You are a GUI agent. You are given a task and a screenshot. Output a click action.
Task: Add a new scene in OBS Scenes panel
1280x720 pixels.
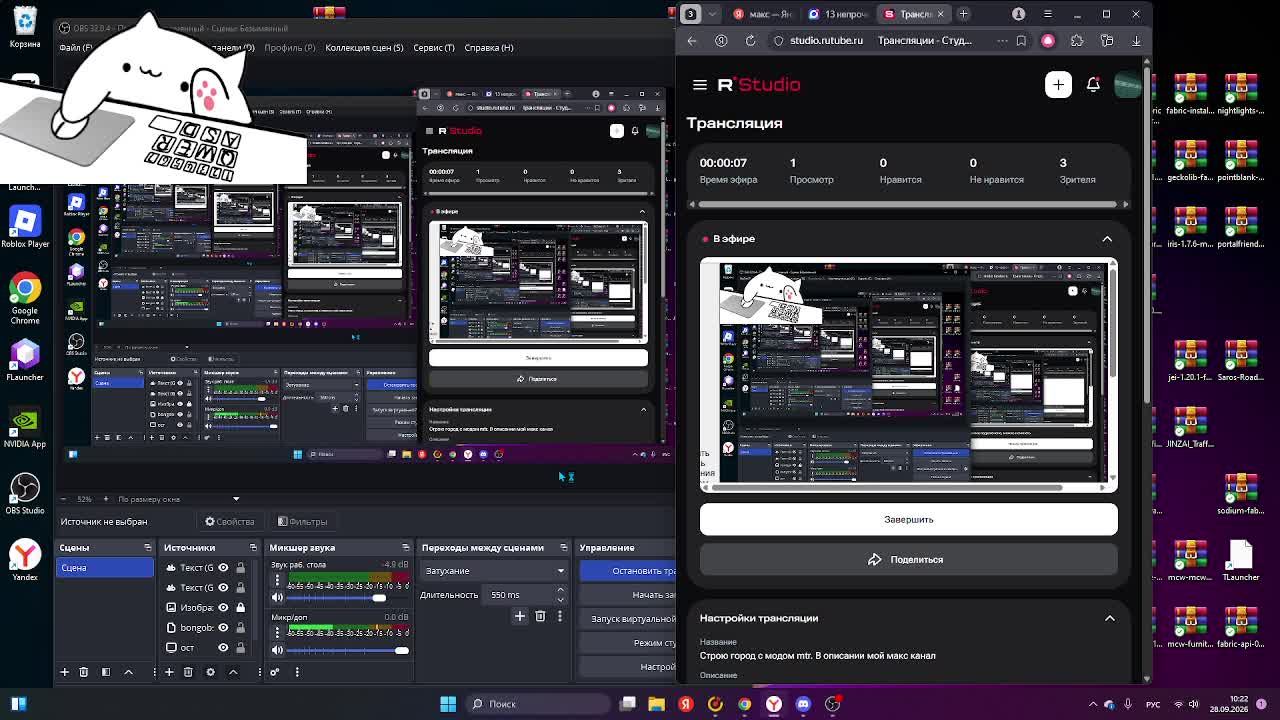[65, 672]
